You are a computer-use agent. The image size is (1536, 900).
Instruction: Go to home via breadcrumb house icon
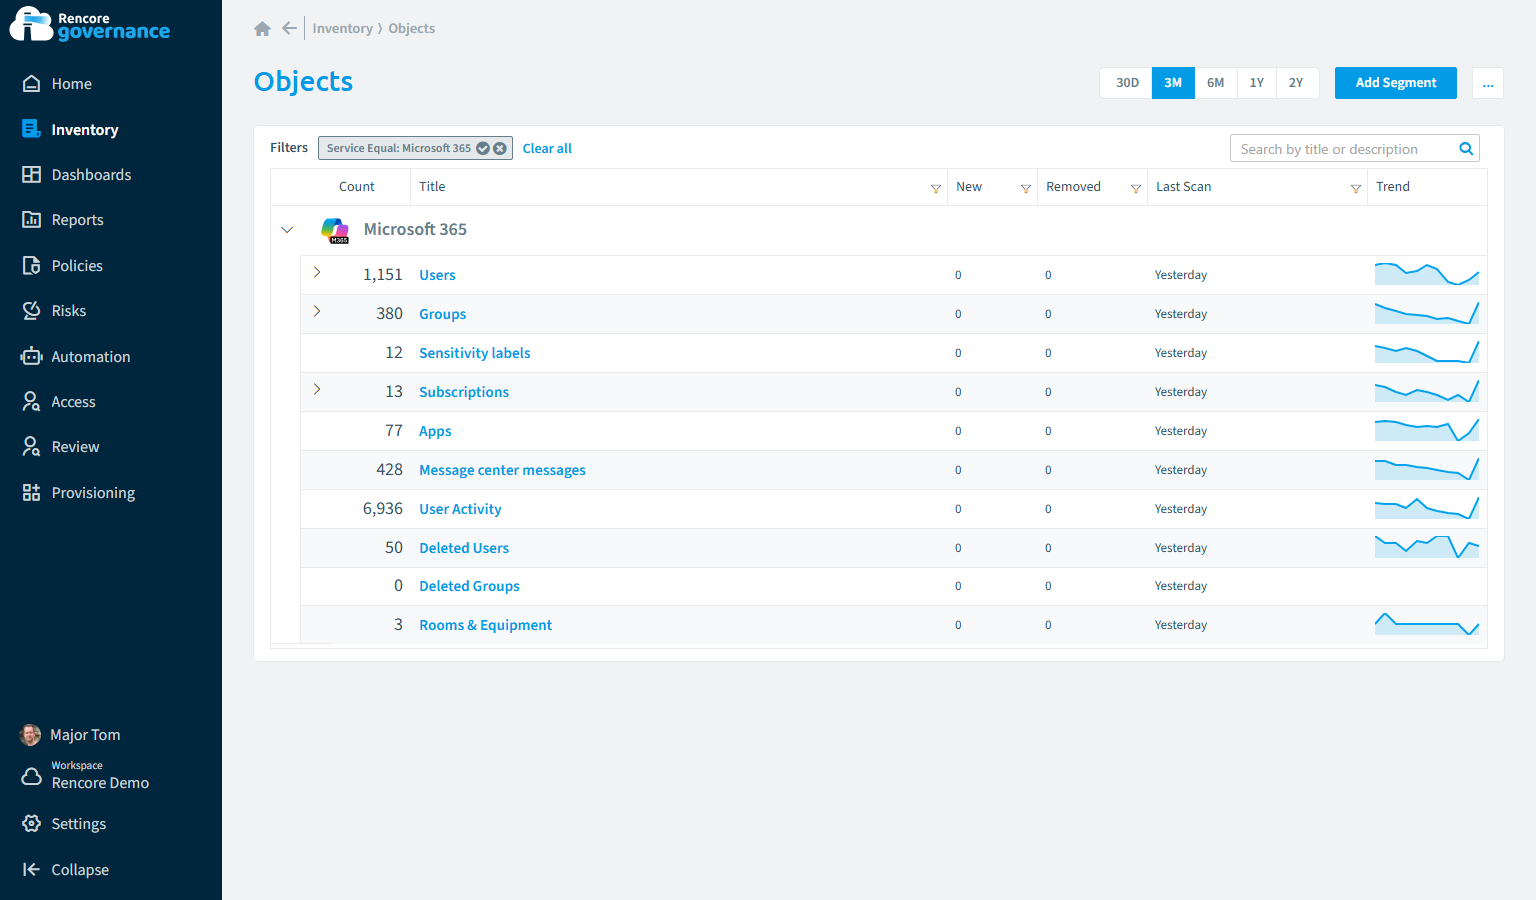[262, 29]
